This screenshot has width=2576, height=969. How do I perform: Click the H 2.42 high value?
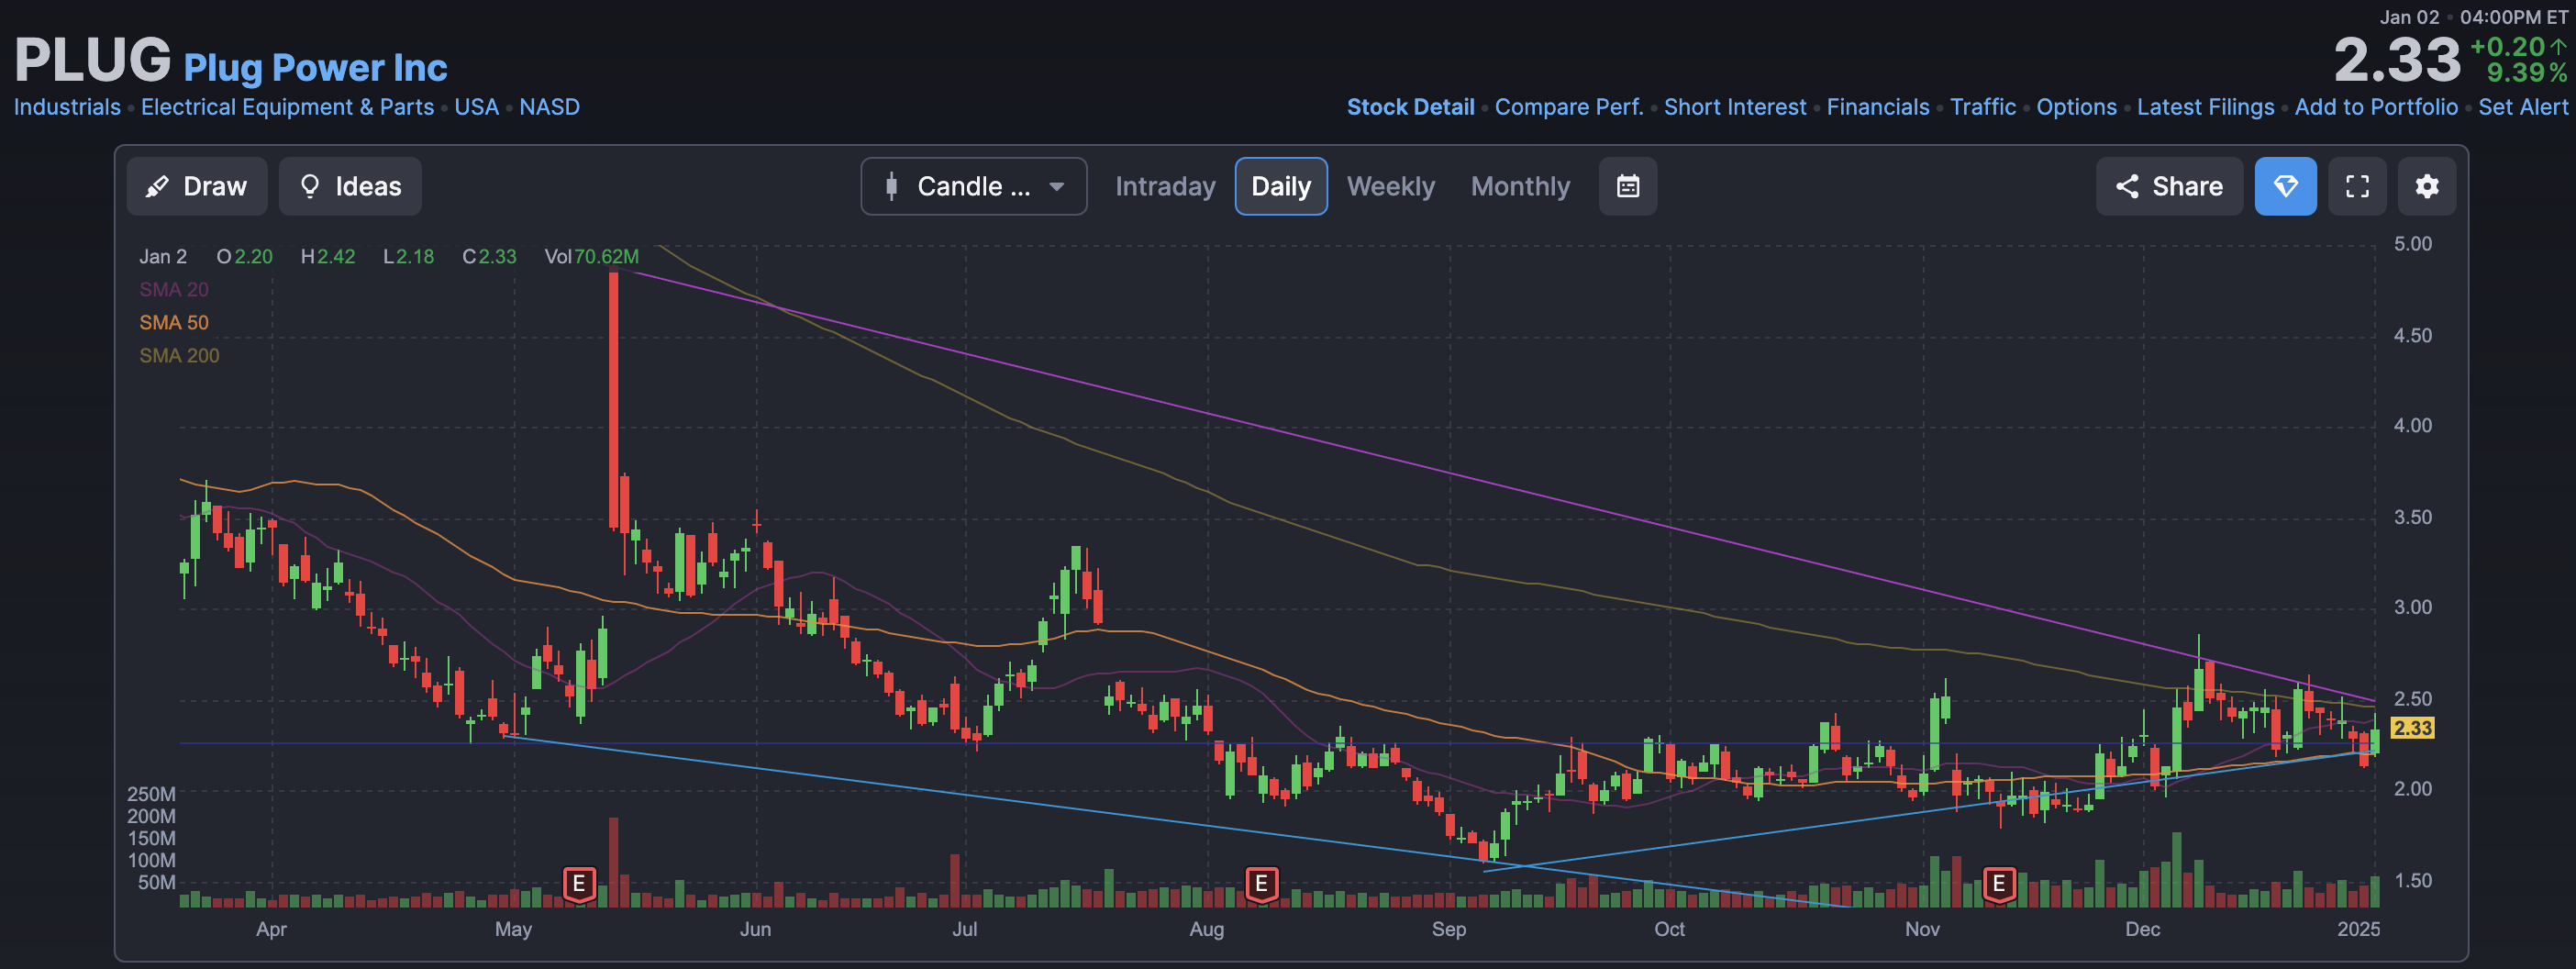(328, 256)
